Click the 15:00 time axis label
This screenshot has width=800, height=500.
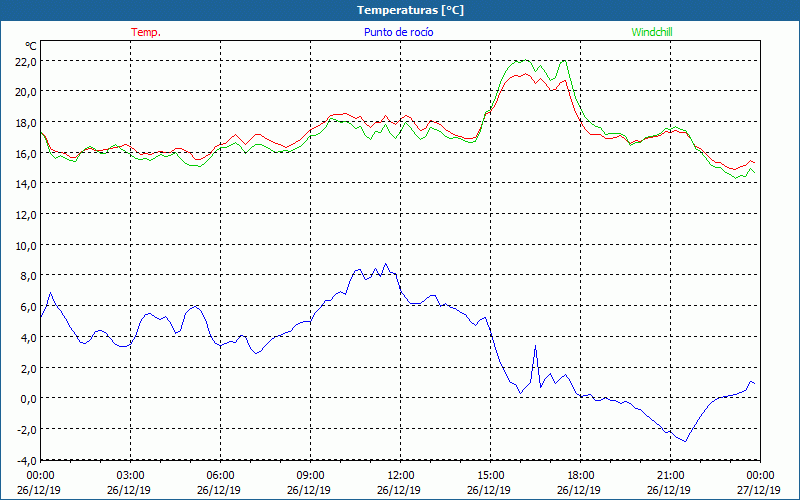pyautogui.click(x=489, y=476)
